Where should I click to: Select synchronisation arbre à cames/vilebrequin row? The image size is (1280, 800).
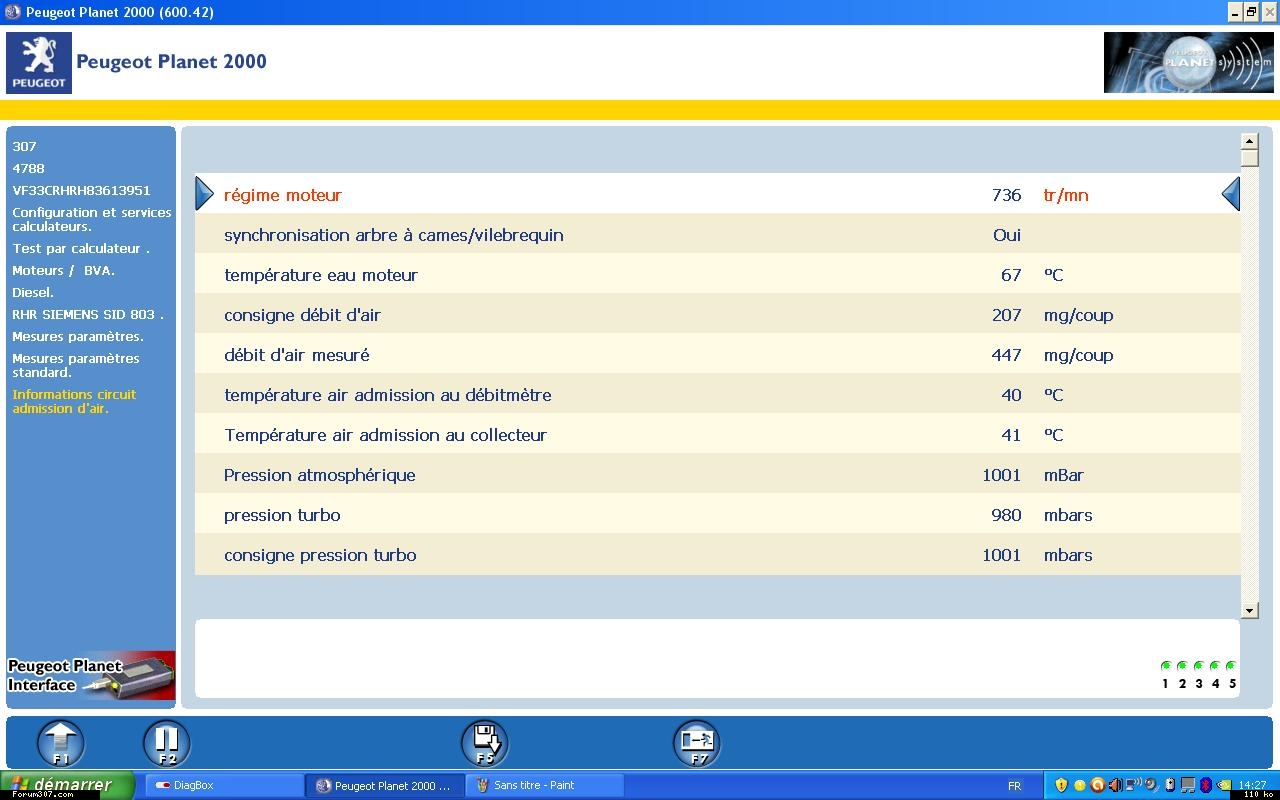click(x=717, y=234)
